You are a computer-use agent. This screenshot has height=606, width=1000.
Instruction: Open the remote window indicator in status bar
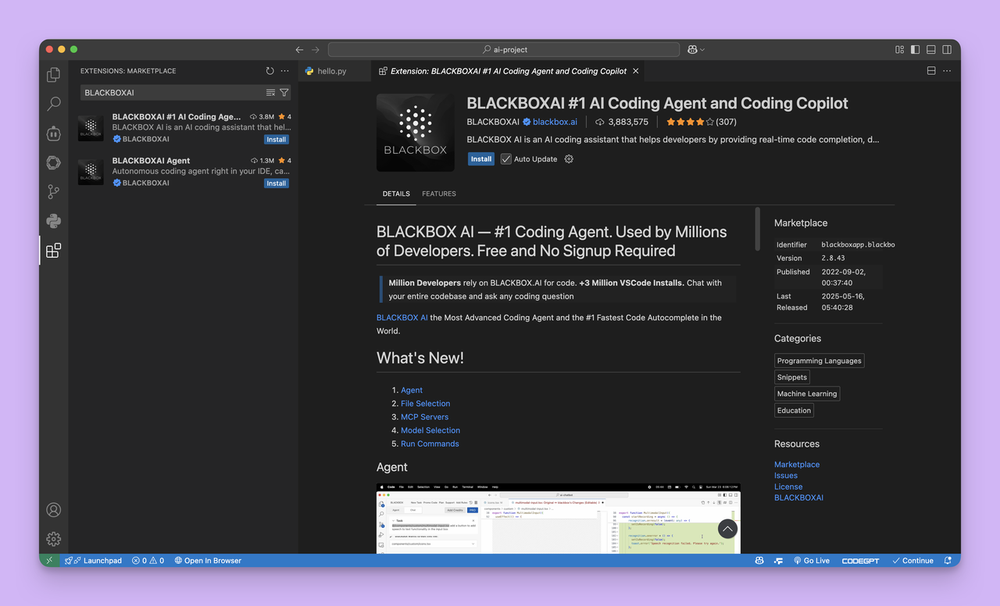49,560
